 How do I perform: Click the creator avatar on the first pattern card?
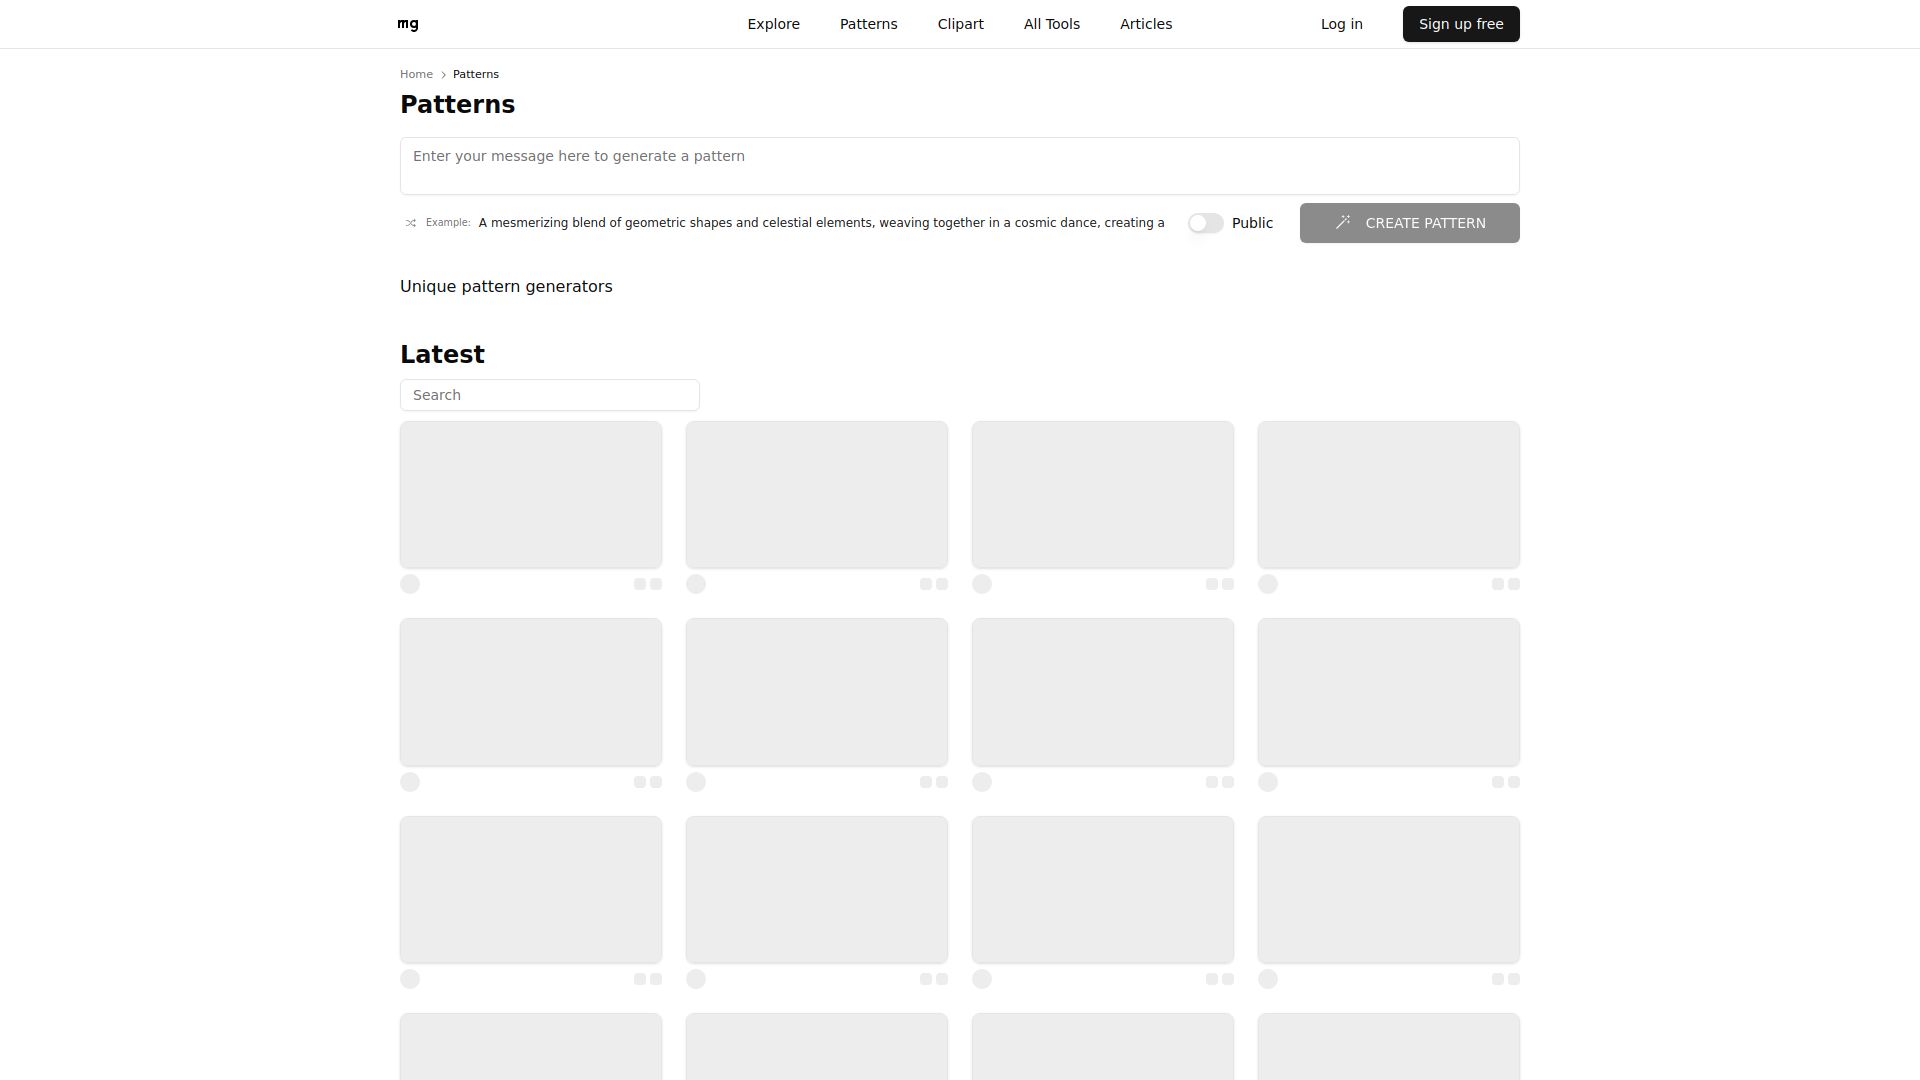410,583
